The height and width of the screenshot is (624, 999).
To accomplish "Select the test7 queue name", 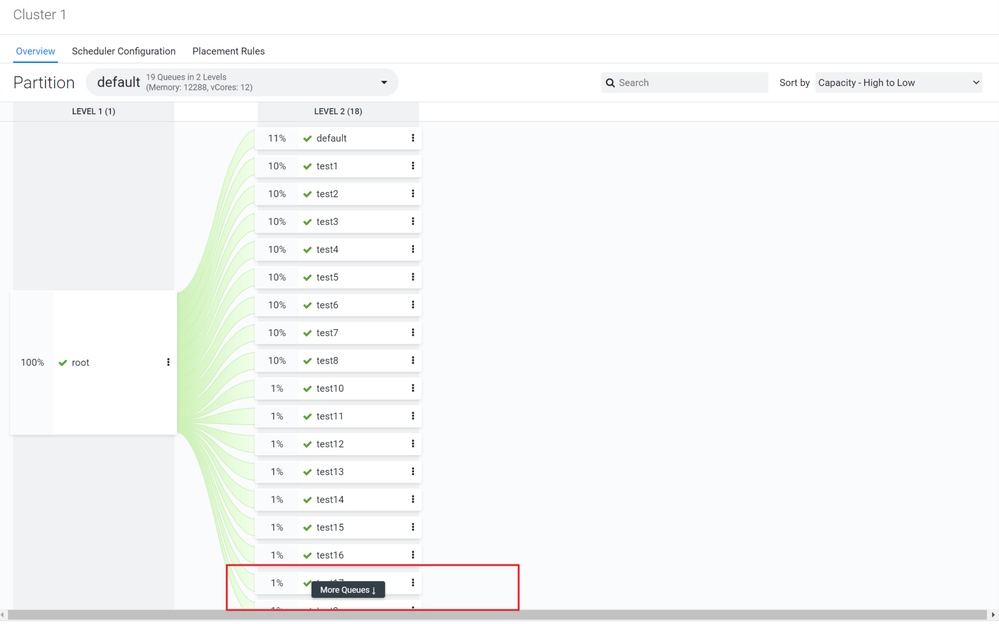I will click(327, 333).
